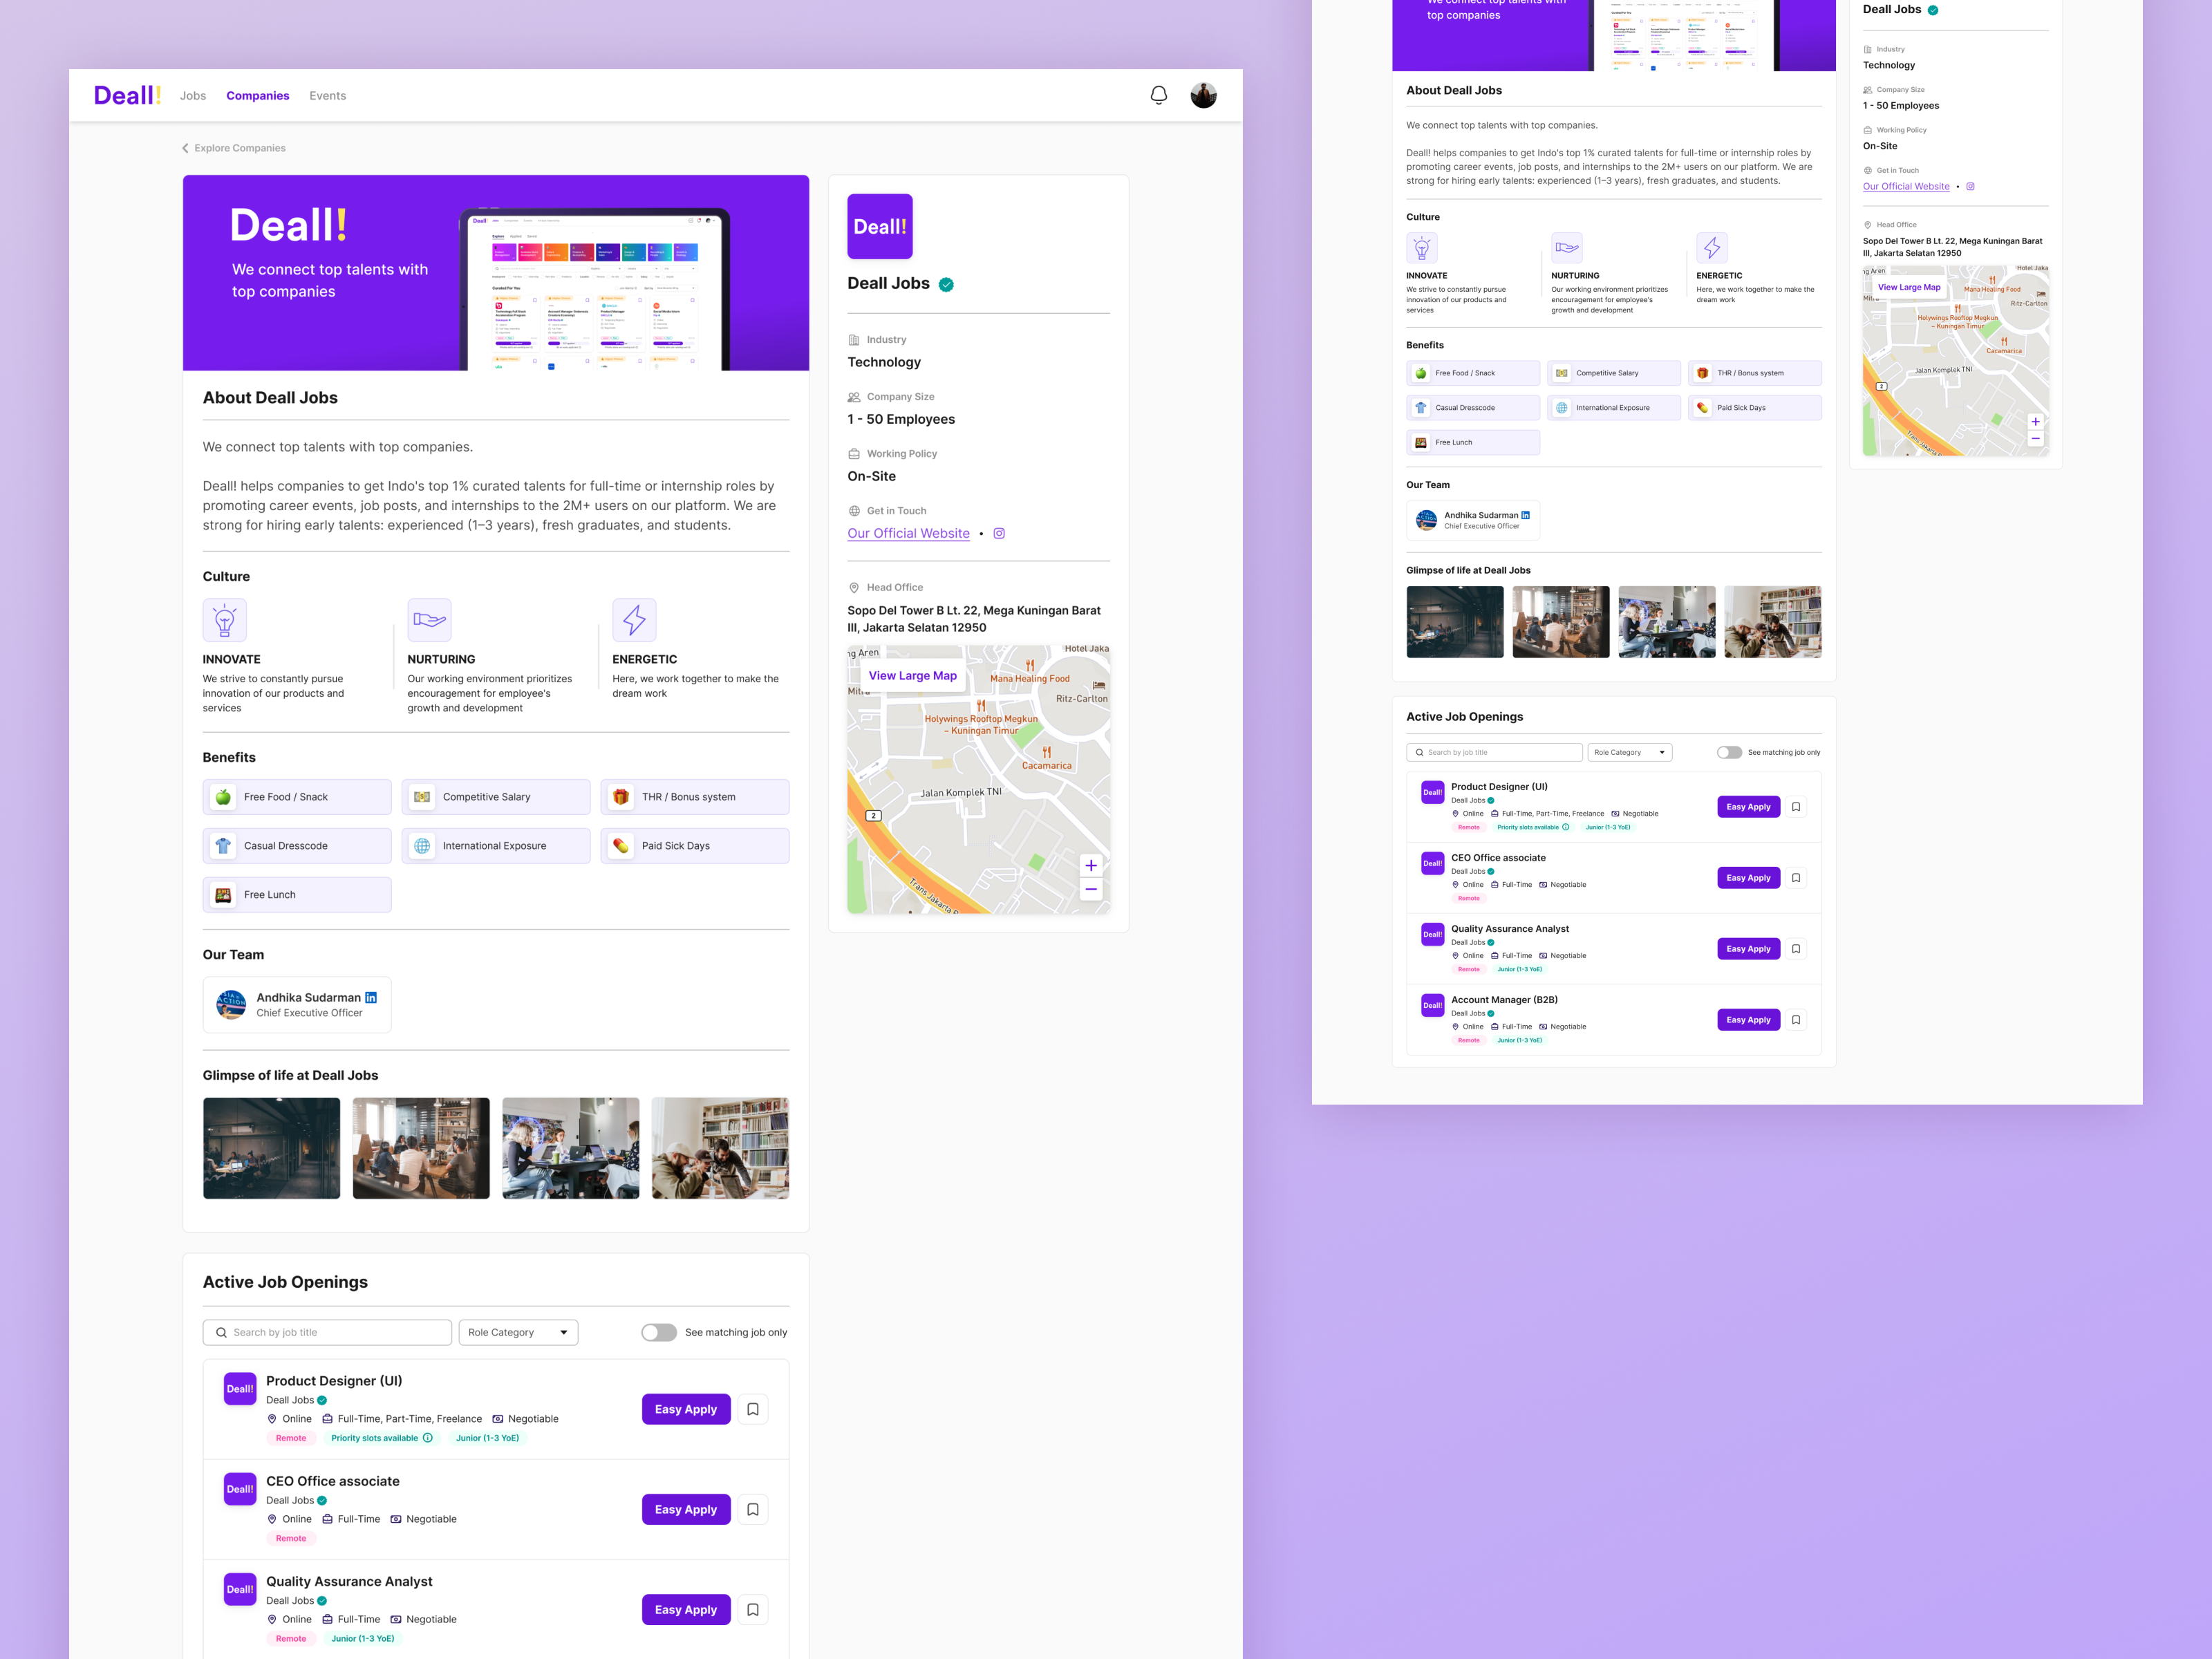2212x1659 pixels.
Task: Open the Instagram icon under Get in Touch
Action: point(999,533)
